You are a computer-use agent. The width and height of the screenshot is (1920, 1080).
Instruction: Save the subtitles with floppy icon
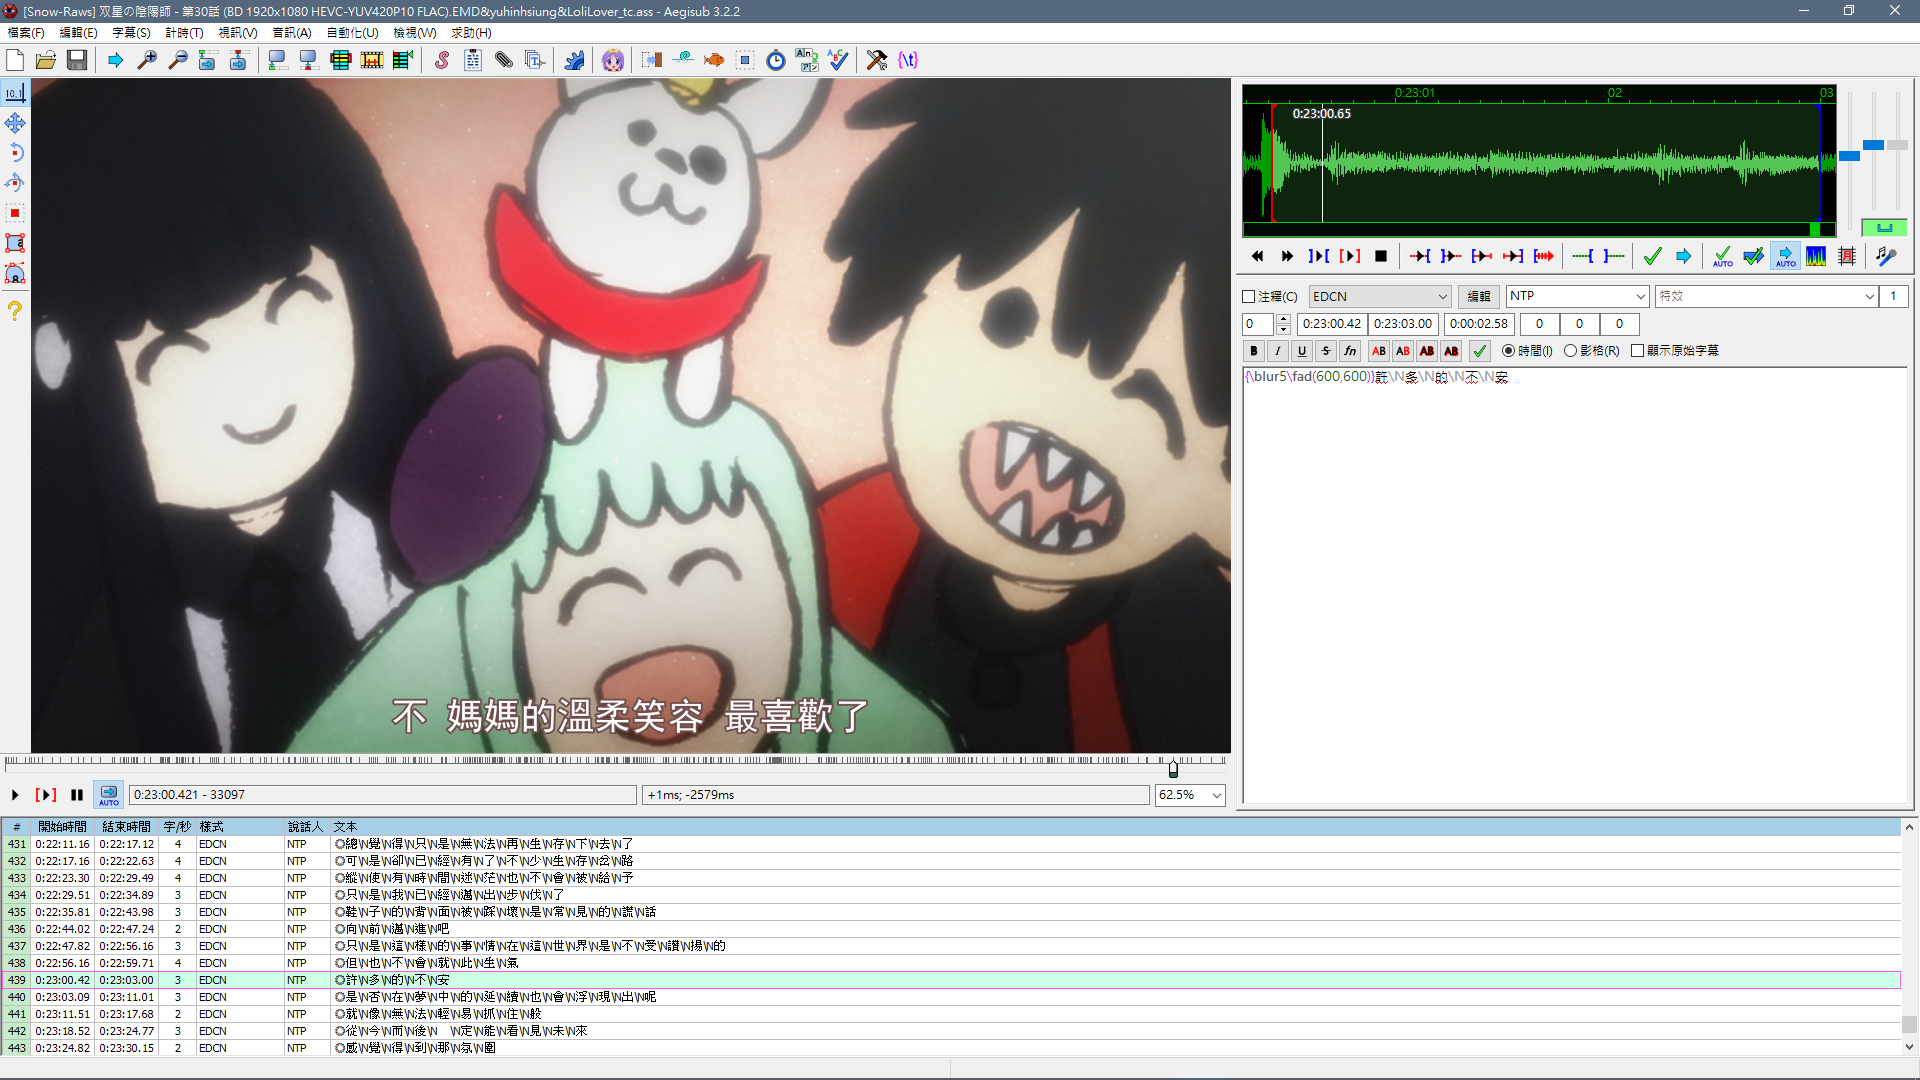pyautogui.click(x=77, y=60)
